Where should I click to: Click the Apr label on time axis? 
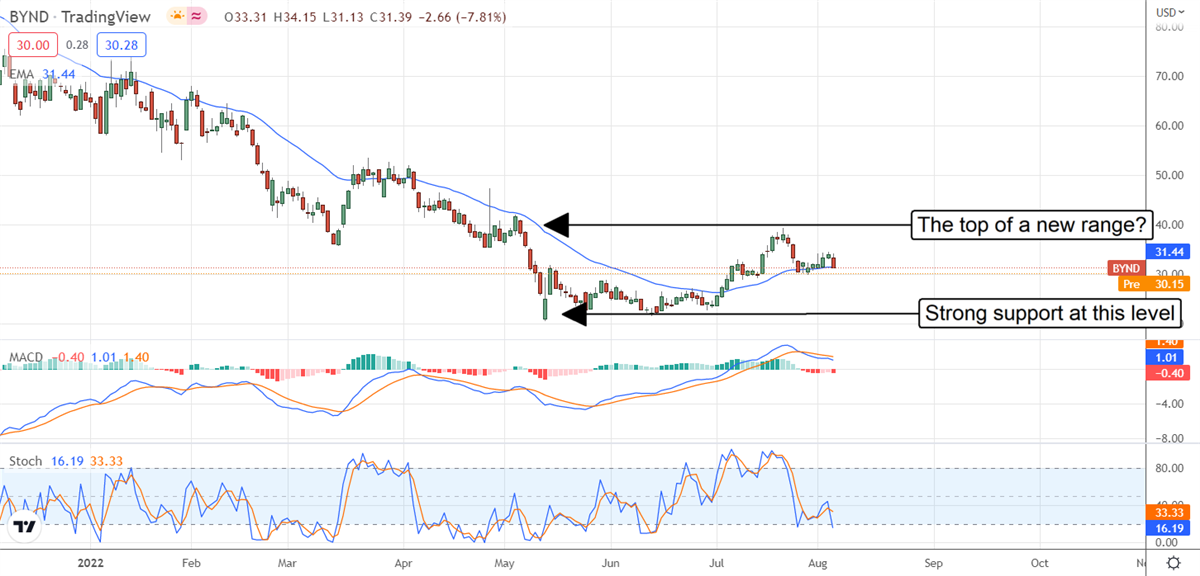tap(403, 564)
